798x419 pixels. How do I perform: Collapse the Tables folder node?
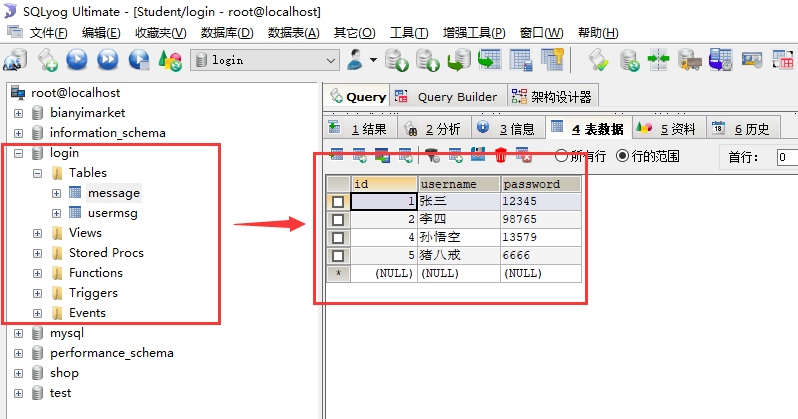pos(38,174)
